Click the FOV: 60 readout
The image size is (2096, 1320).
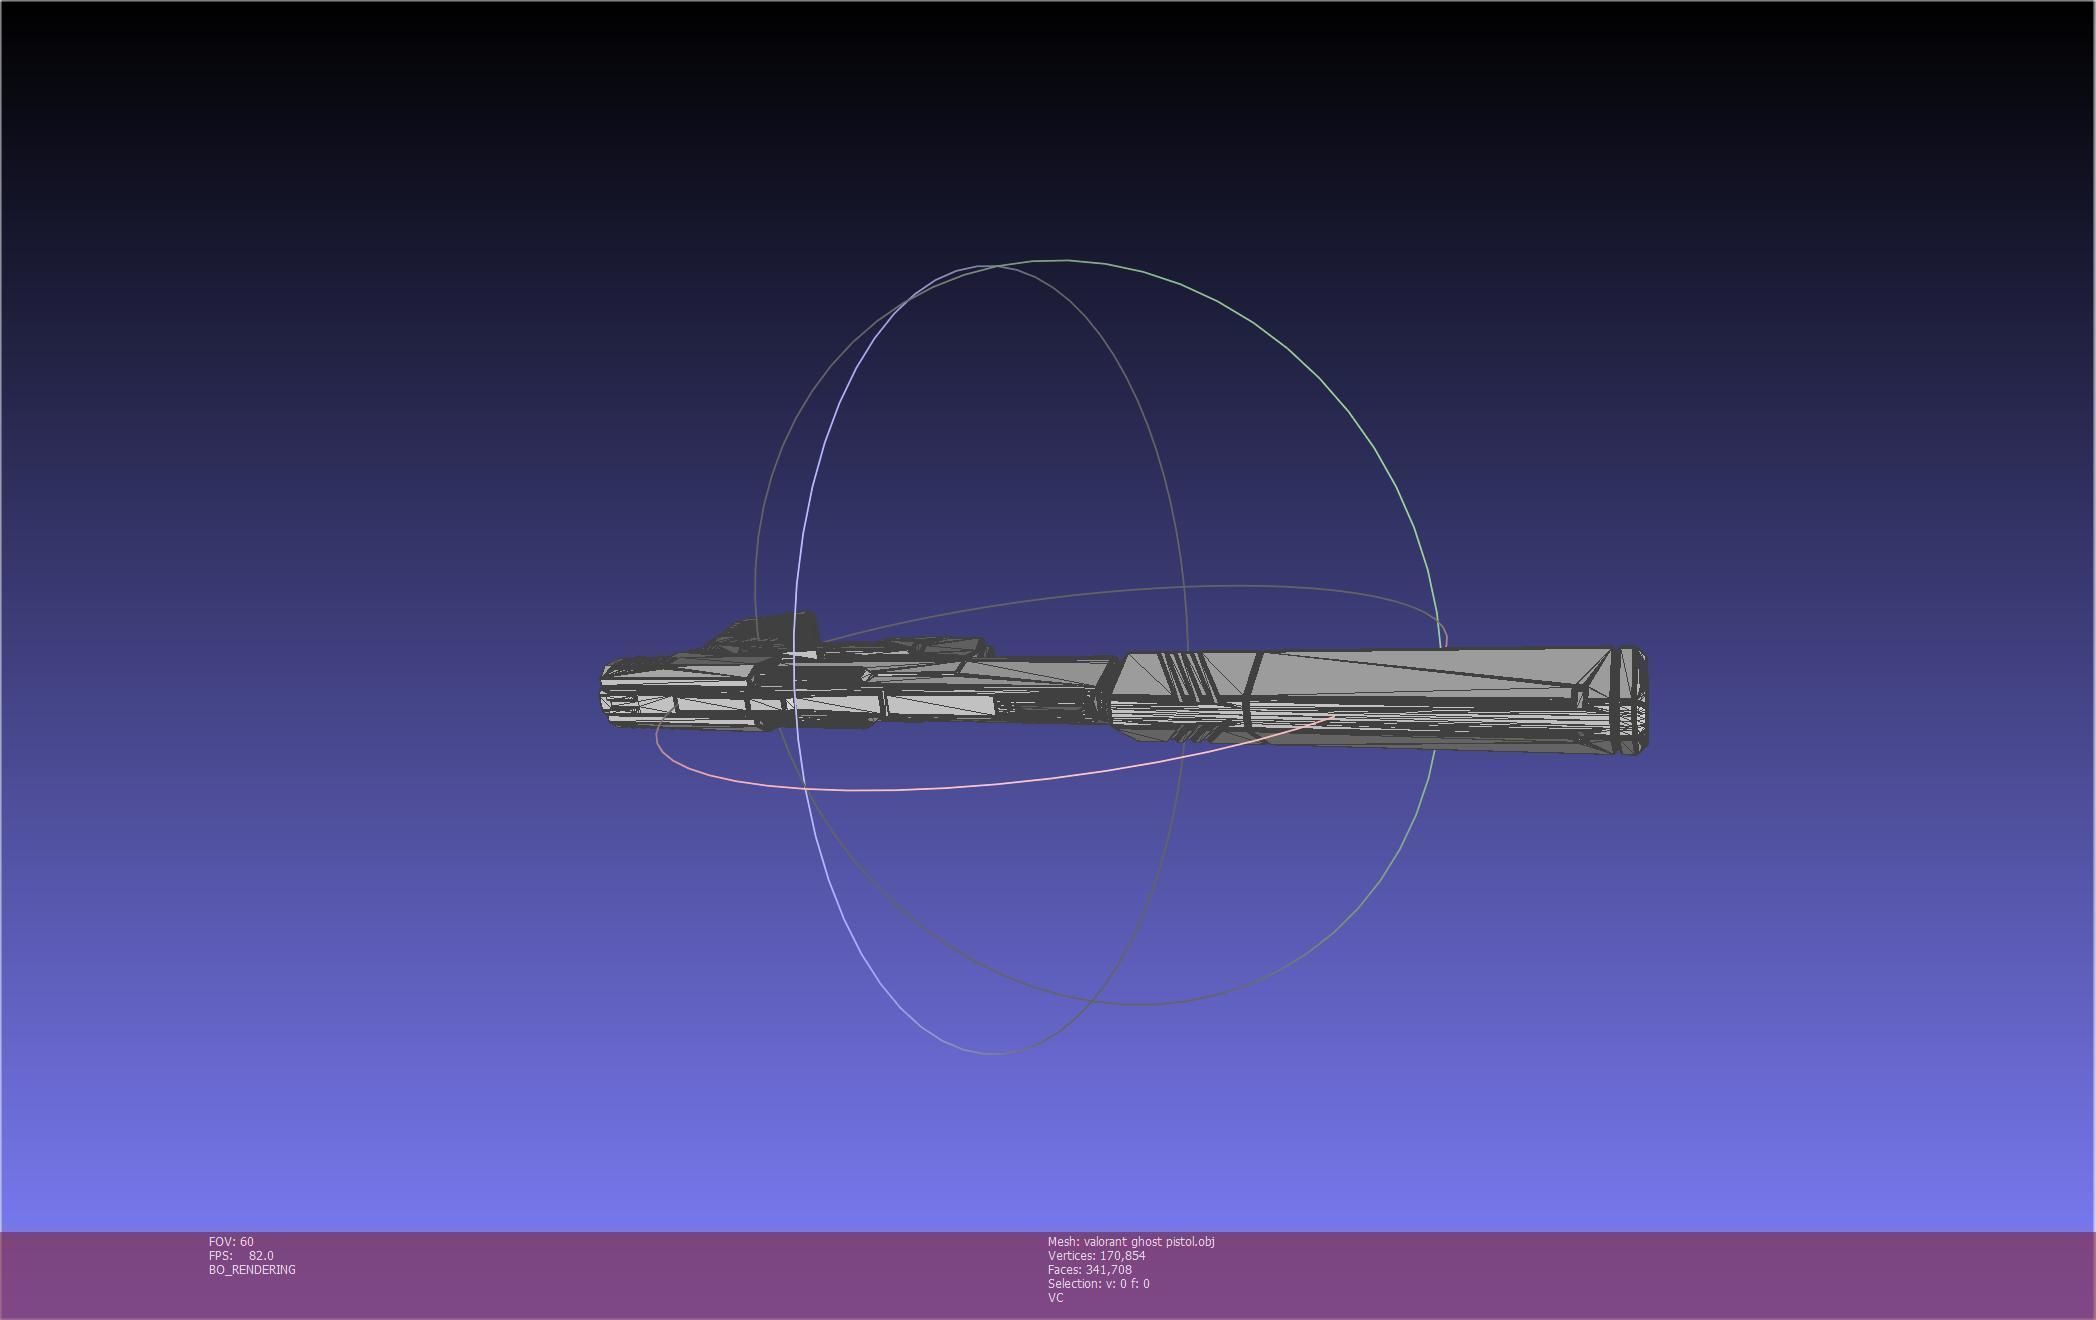click(x=231, y=1242)
